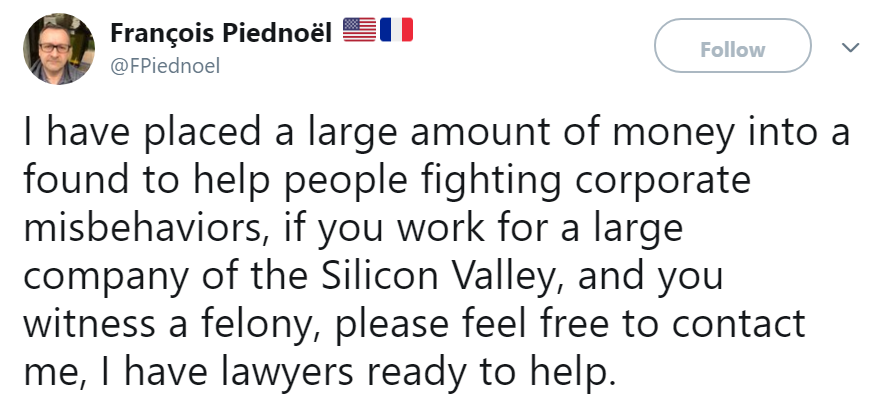This screenshot has width=884, height=408.
Task: Click the US flag emoji
Action: pos(359,29)
